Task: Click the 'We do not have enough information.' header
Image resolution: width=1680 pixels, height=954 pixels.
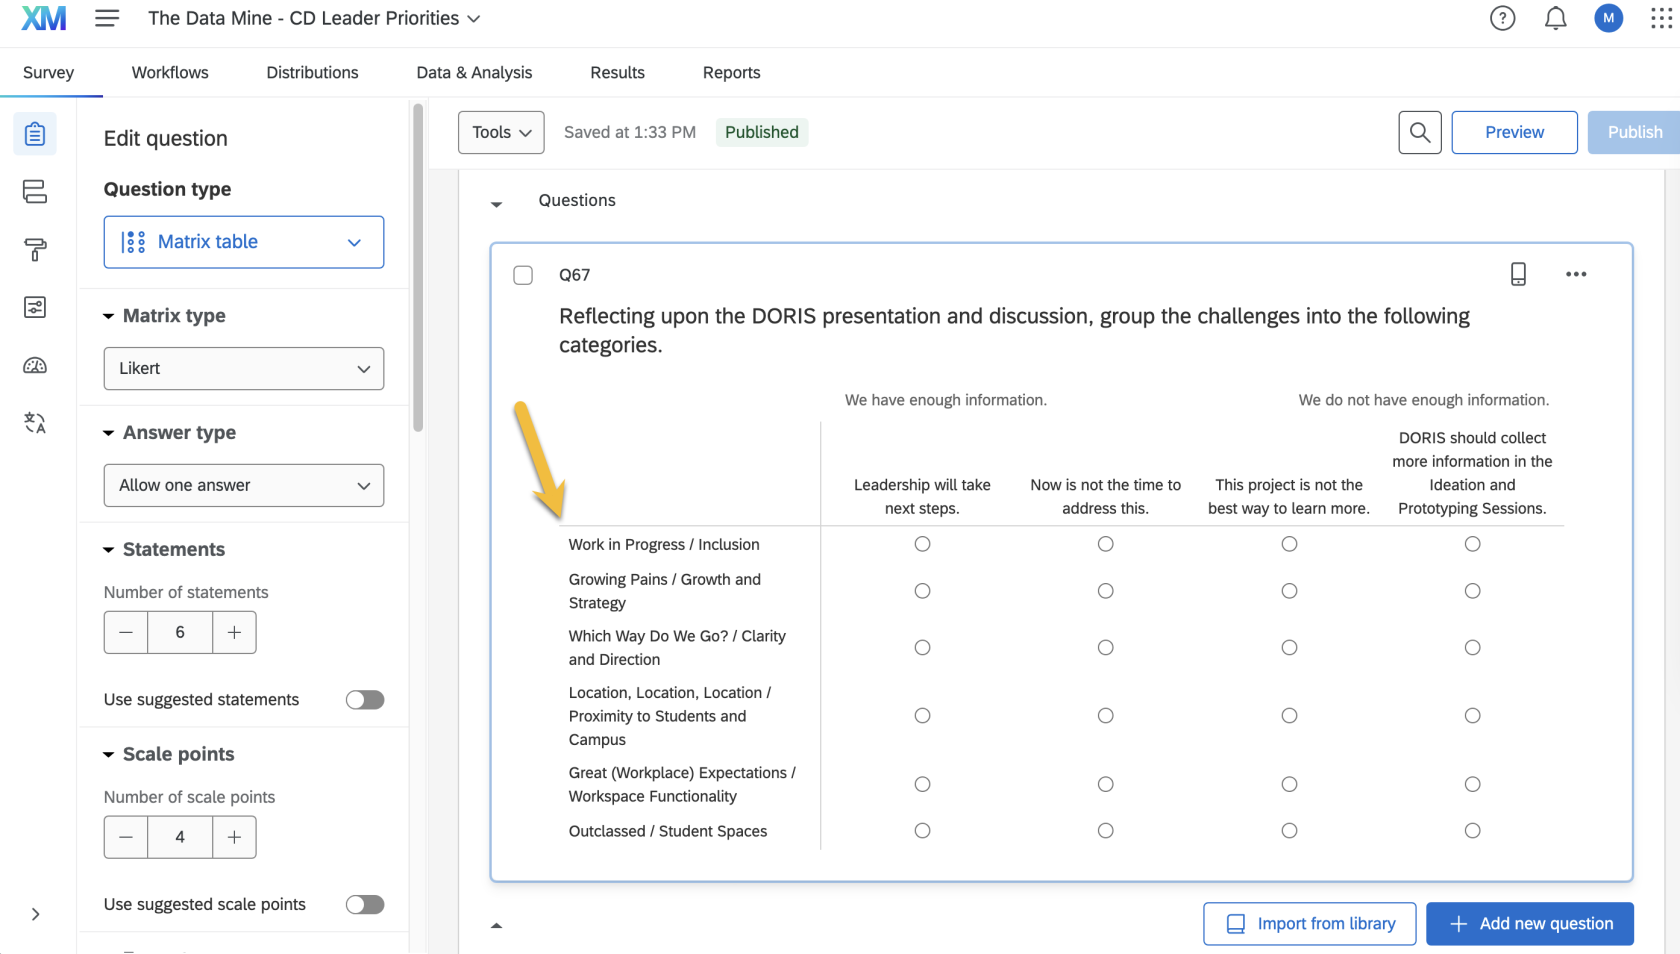Action: 1423,400
